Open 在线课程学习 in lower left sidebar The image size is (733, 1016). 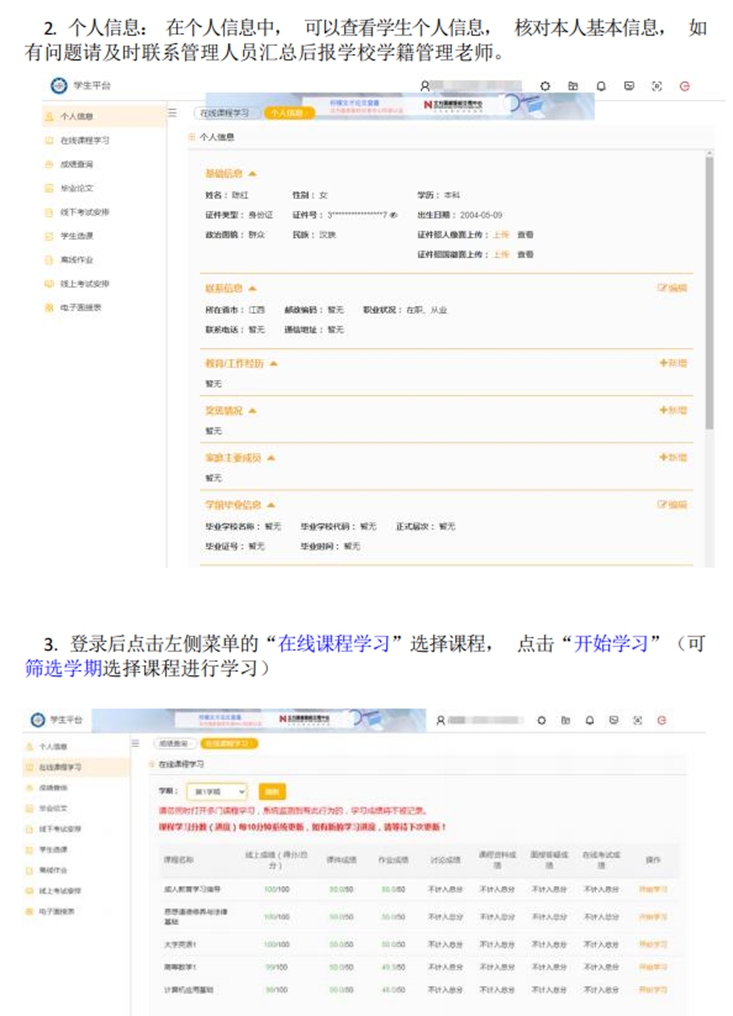click(61, 767)
